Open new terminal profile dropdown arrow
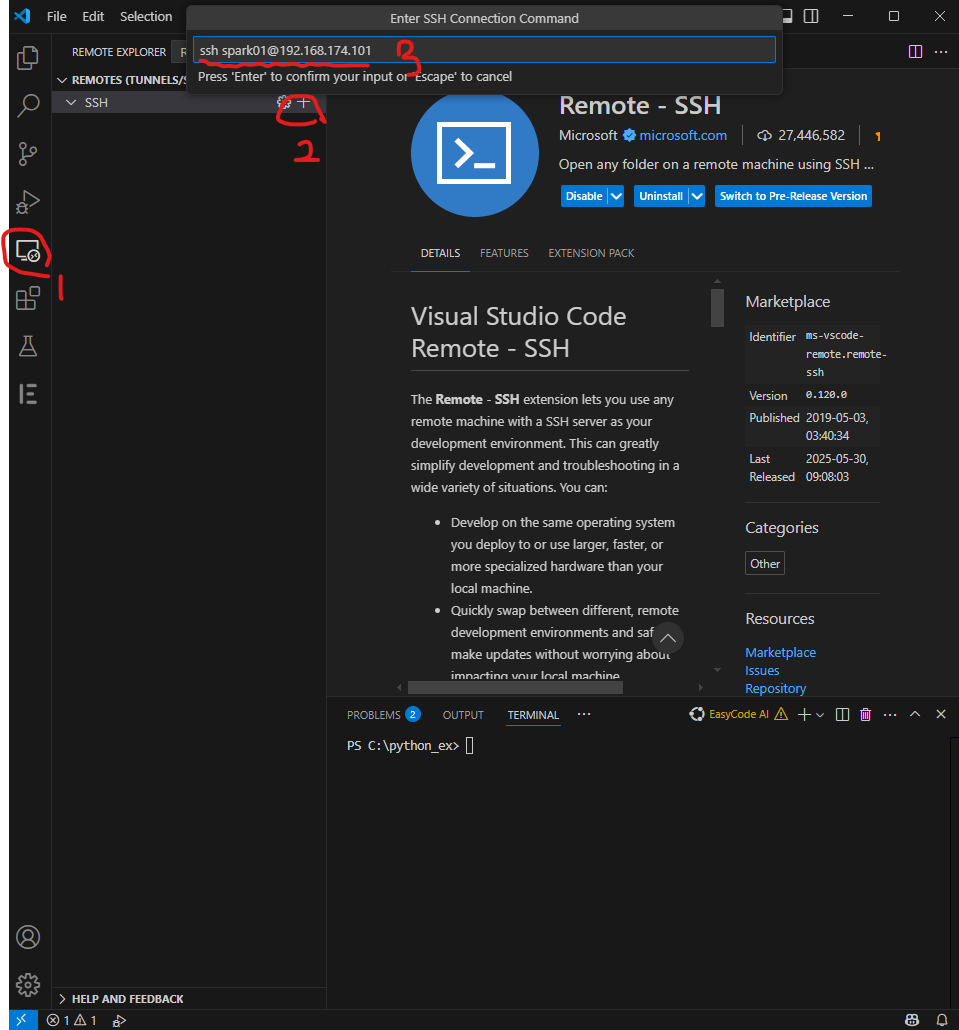Image resolution: width=959 pixels, height=1030 pixels. [820, 715]
